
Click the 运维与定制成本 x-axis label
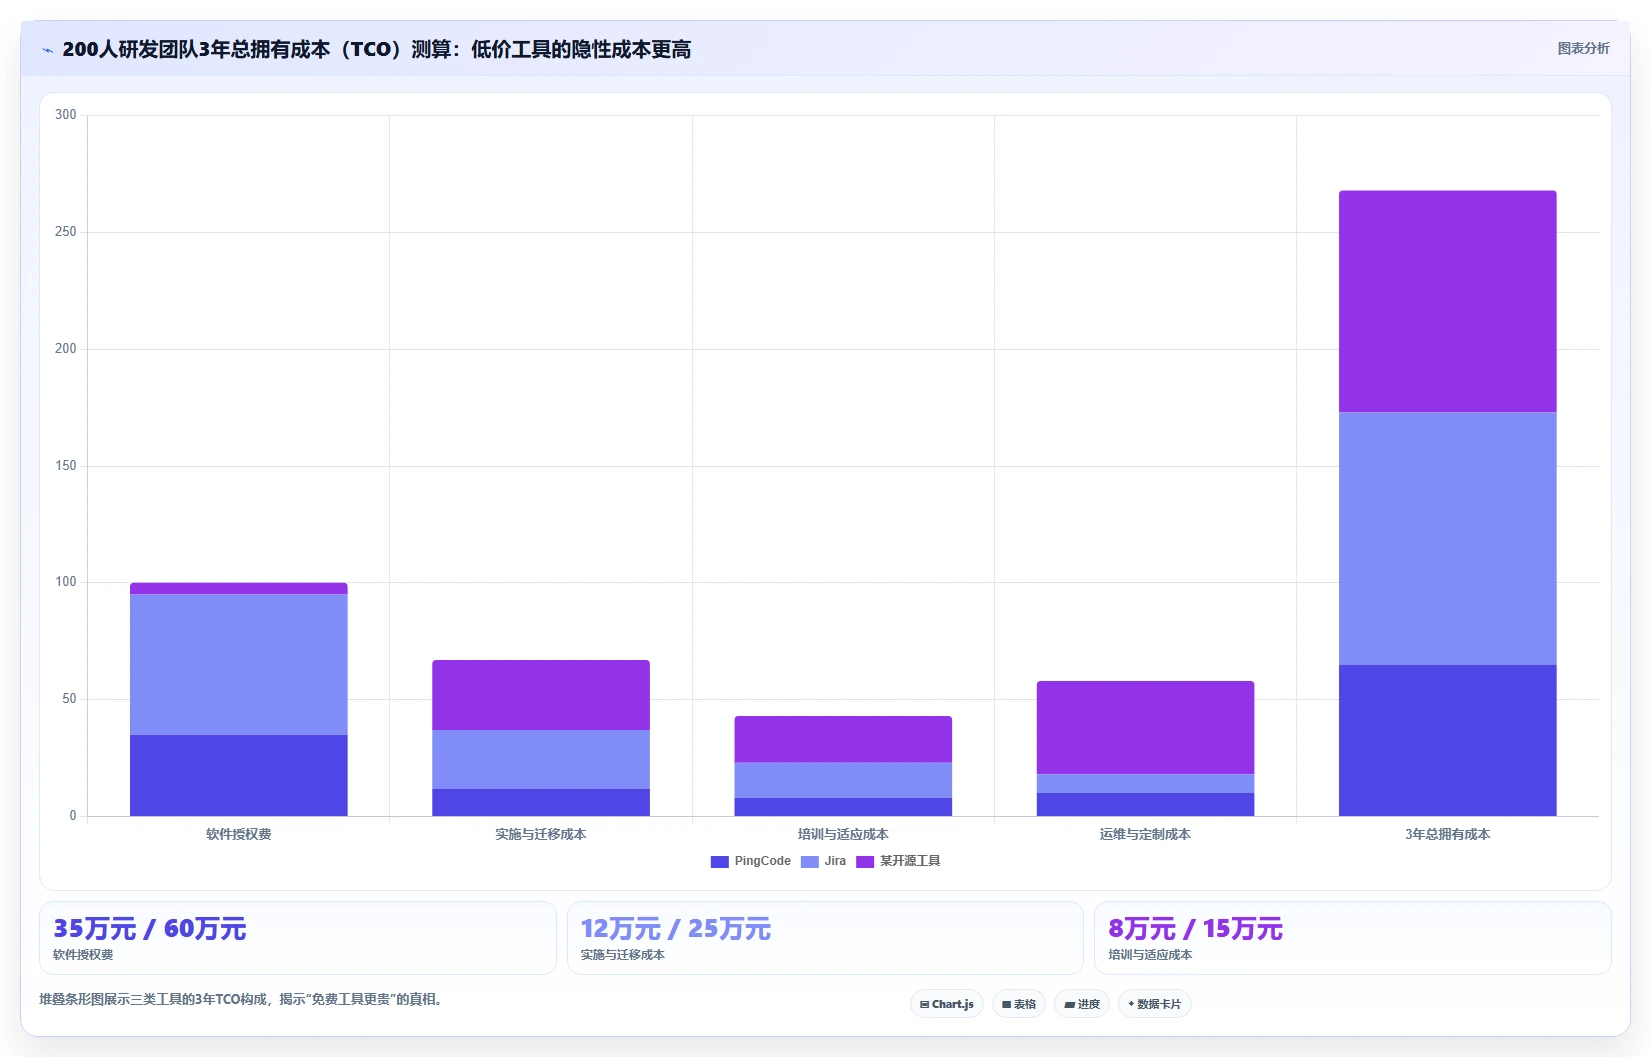[1145, 834]
